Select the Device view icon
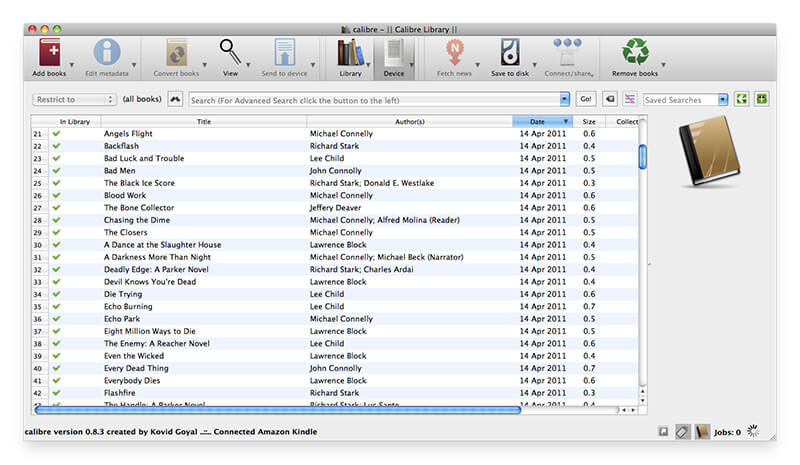This screenshot has width=800, height=465. click(x=394, y=53)
